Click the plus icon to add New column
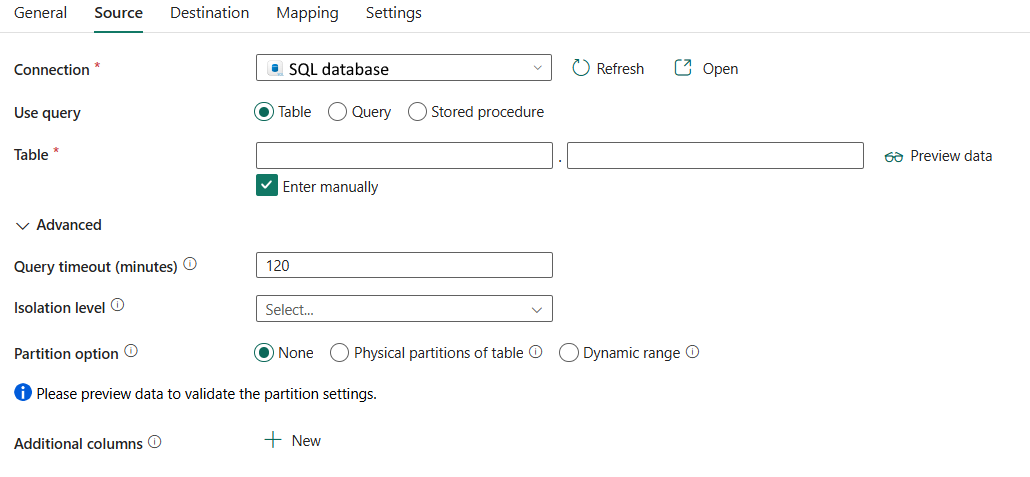Screen dimensions: 1030x477 pos(273,440)
